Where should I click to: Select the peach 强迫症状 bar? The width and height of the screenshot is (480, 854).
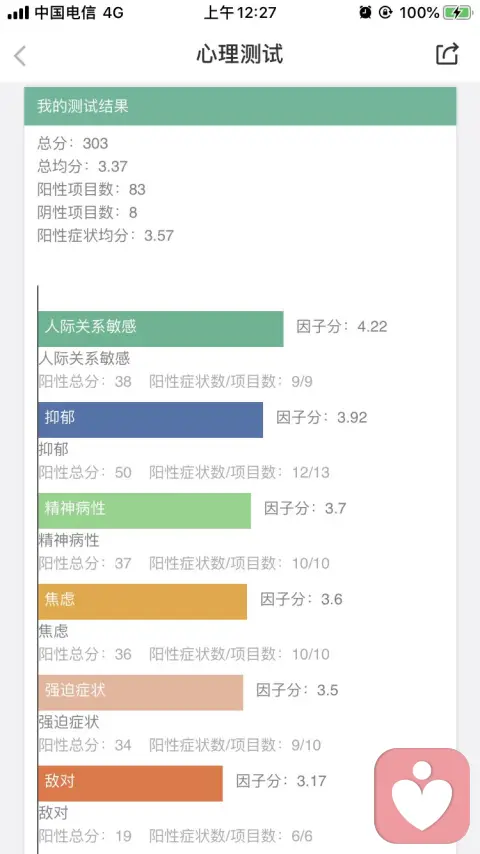(x=141, y=692)
